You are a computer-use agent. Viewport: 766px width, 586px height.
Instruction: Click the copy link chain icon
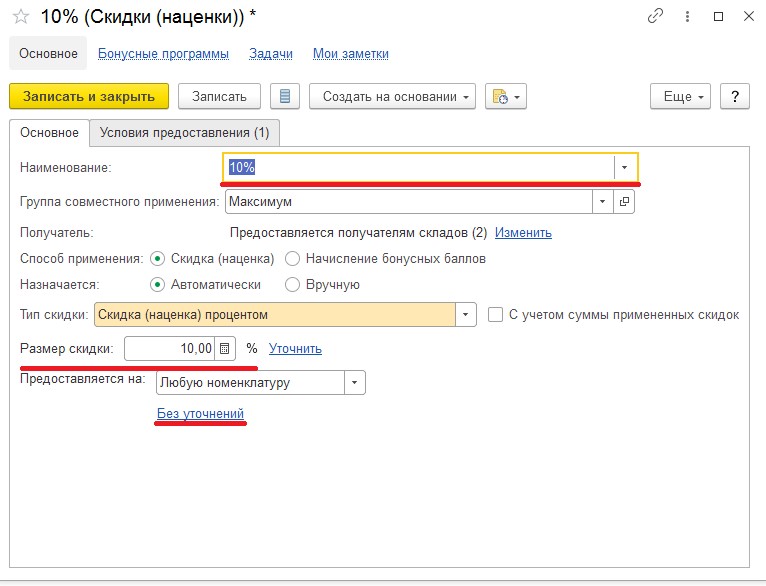[x=656, y=16]
